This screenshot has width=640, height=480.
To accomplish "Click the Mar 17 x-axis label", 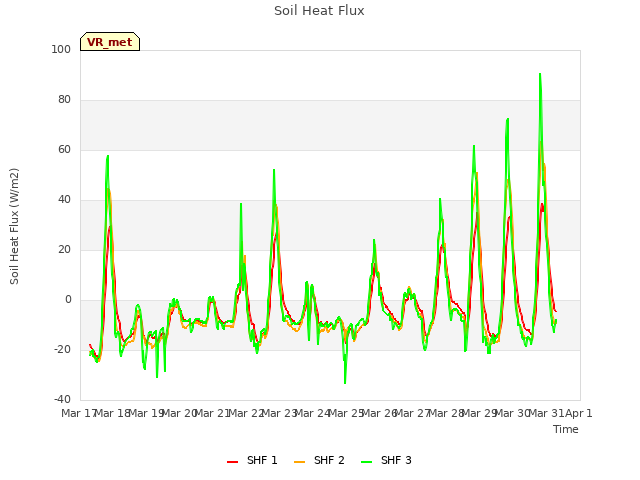I will point(78,413).
